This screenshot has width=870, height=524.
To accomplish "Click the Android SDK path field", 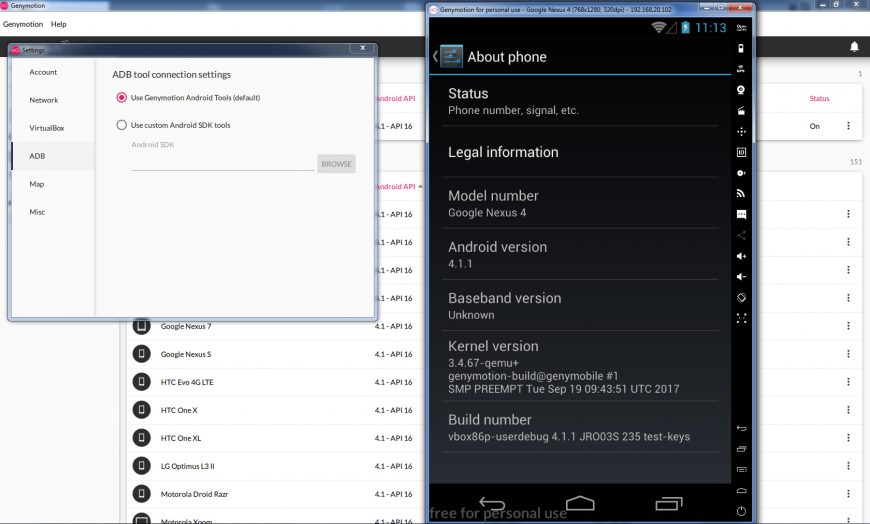I will [x=222, y=163].
